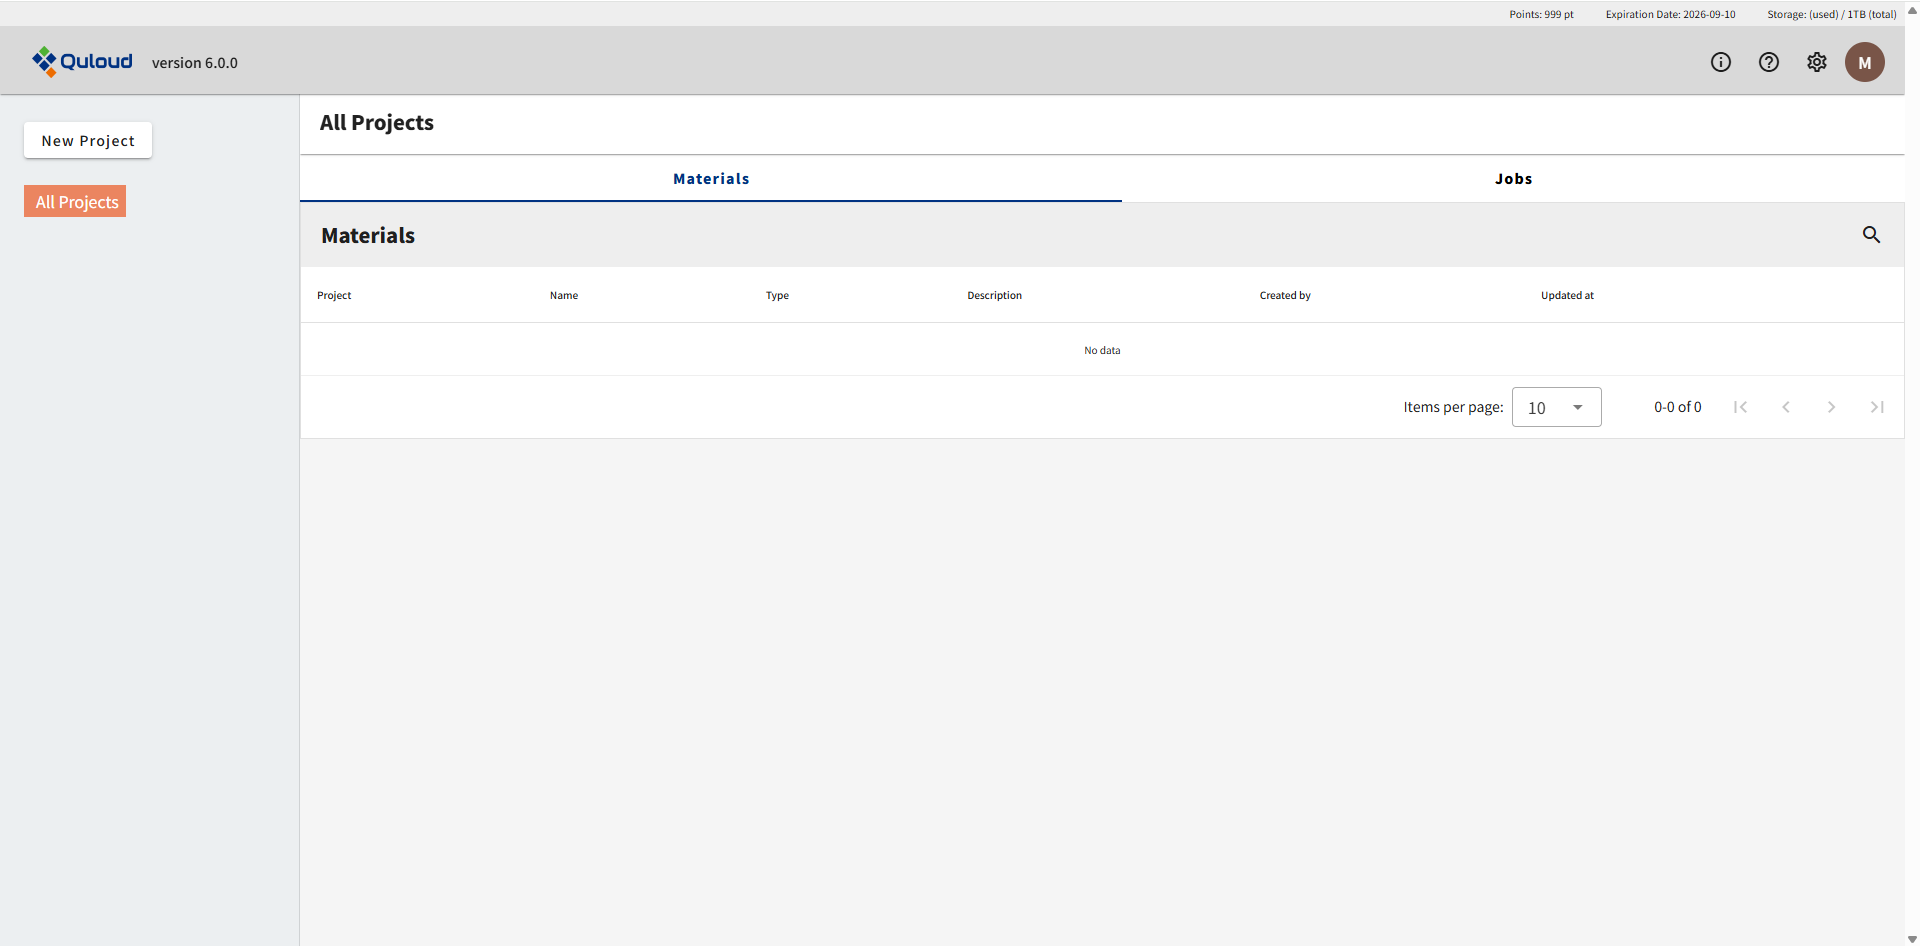Go to previous page arrow
This screenshot has width=1920, height=946.
(1786, 407)
